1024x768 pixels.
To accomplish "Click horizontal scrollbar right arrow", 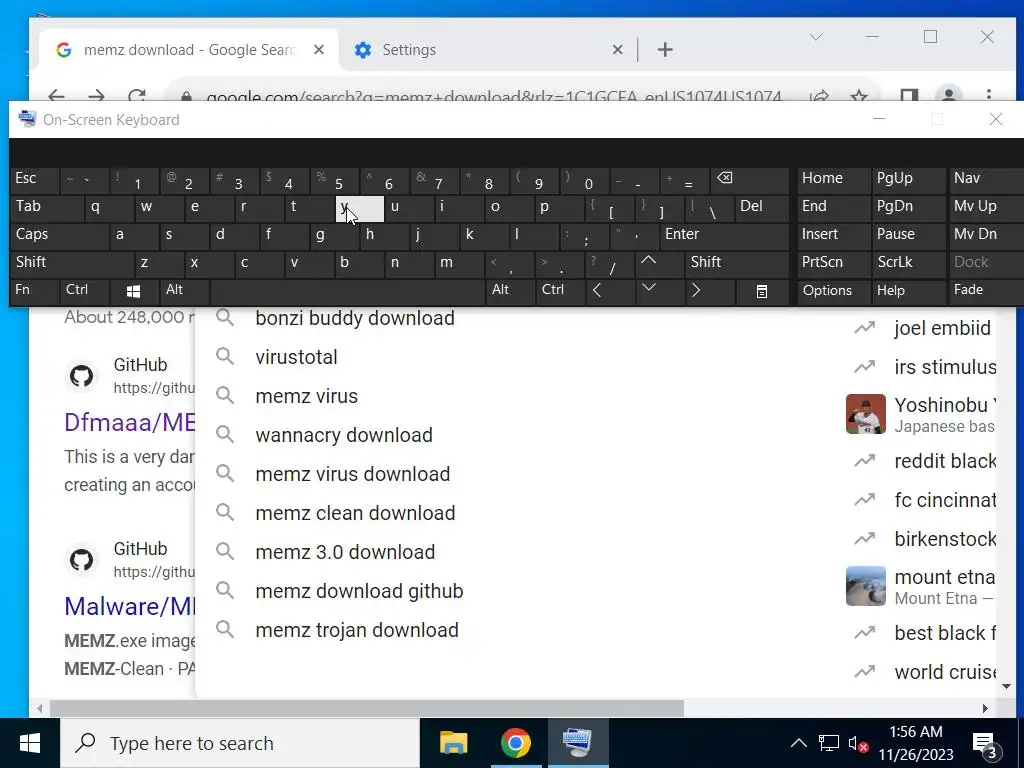I will (985, 708).
